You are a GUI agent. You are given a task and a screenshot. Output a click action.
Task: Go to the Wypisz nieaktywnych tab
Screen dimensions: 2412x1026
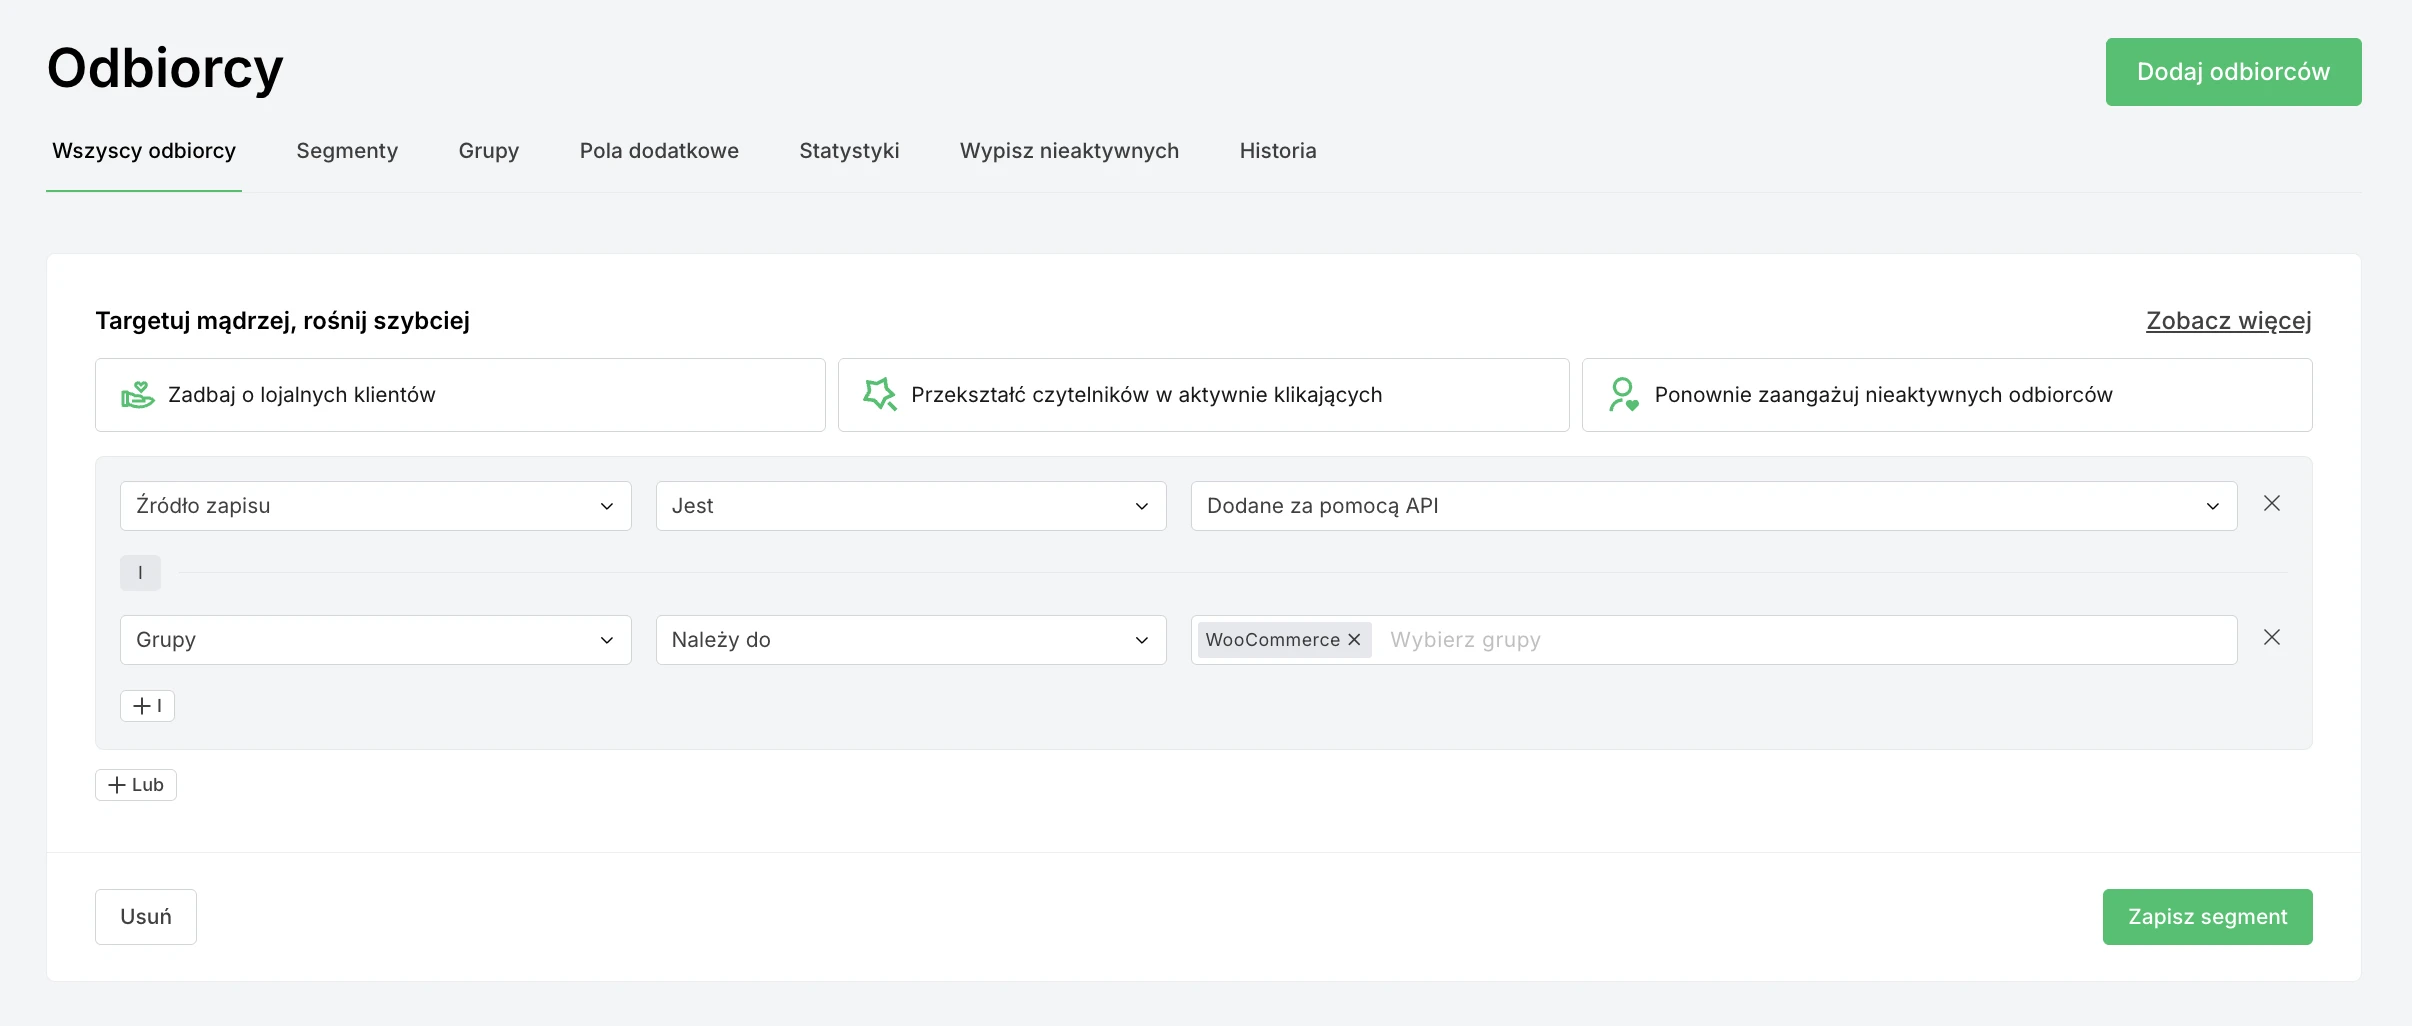click(x=1069, y=151)
